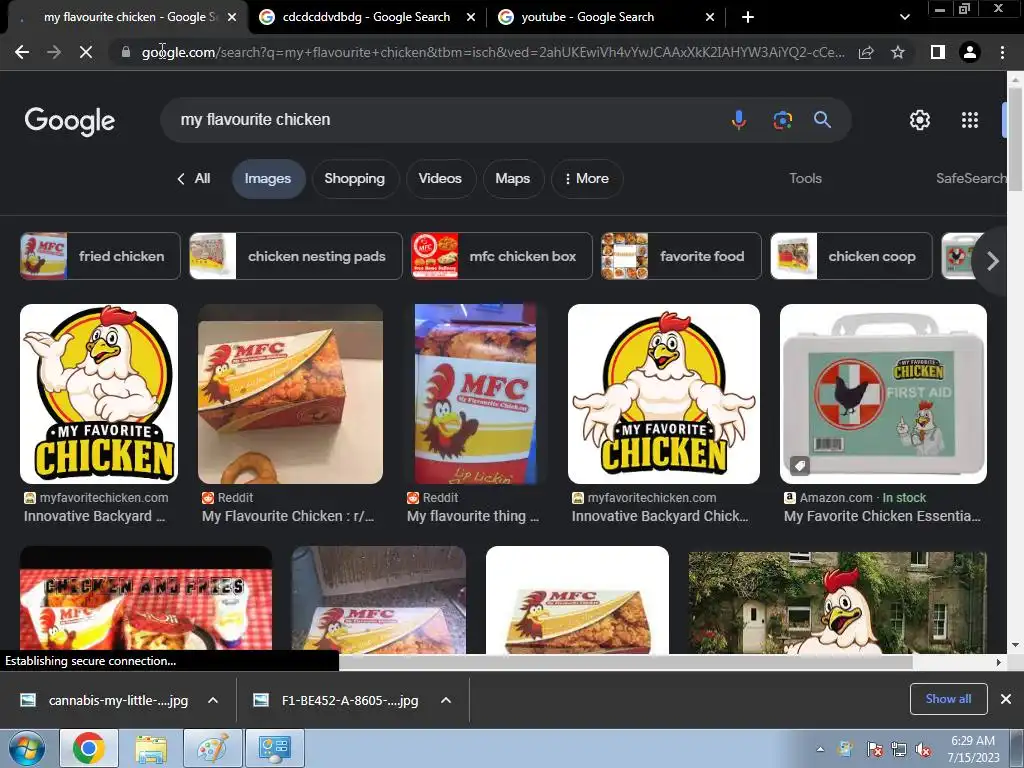Image resolution: width=1024 pixels, height=768 pixels.
Task: Open cartoon chicken by stone house image
Action: pyautogui.click(x=837, y=602)
